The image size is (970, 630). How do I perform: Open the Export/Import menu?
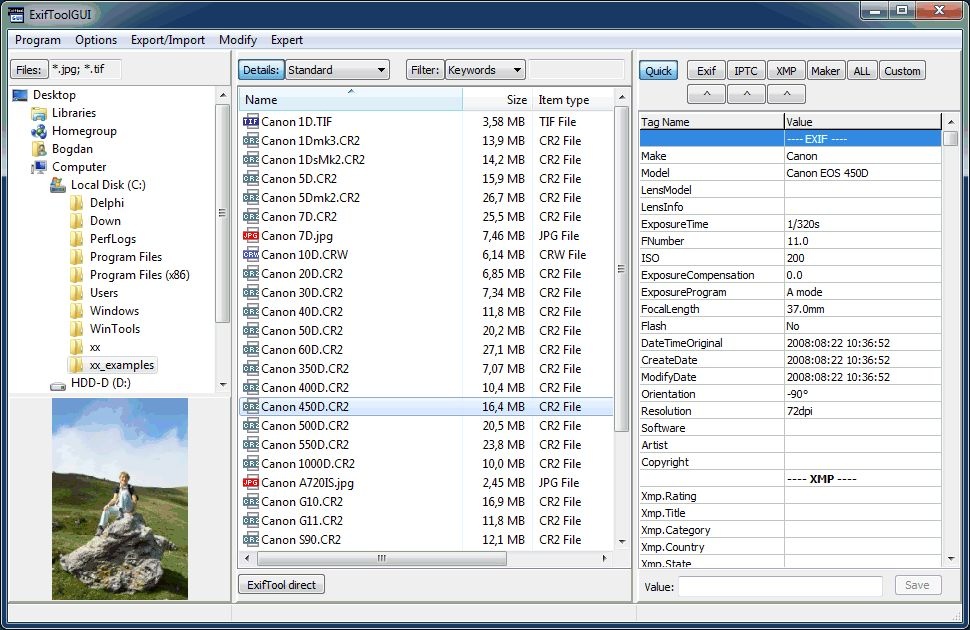click(x=168, y=40)
